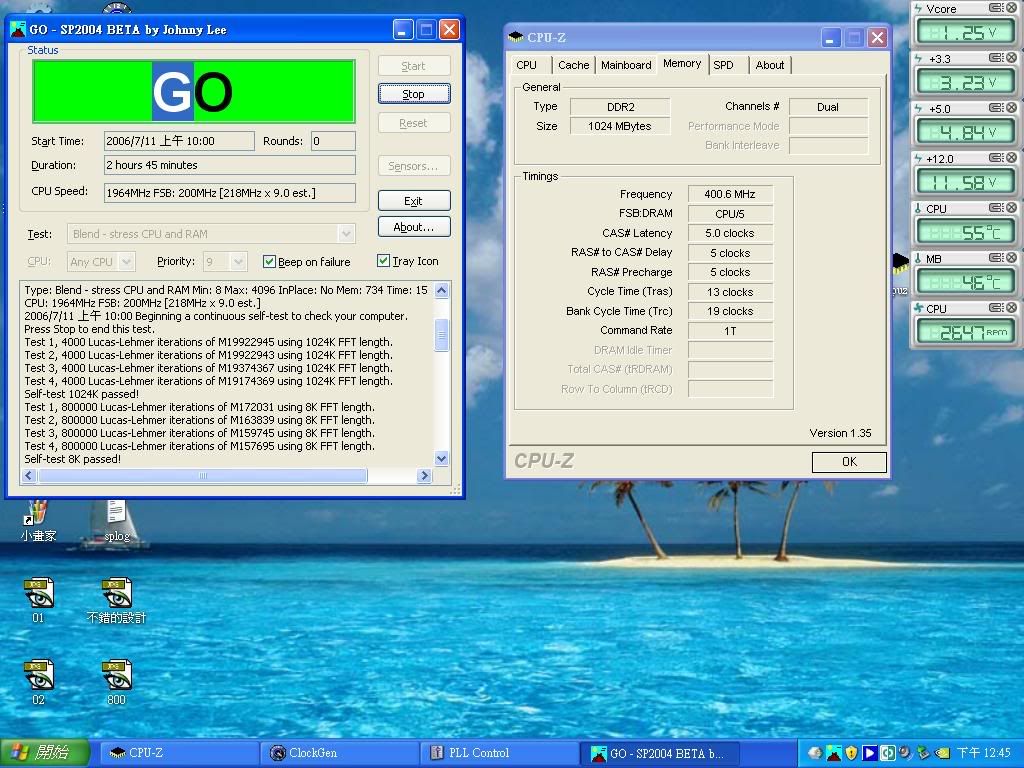
Task: Select the Memory tab in CPU-Z
Action: (682, 63)
